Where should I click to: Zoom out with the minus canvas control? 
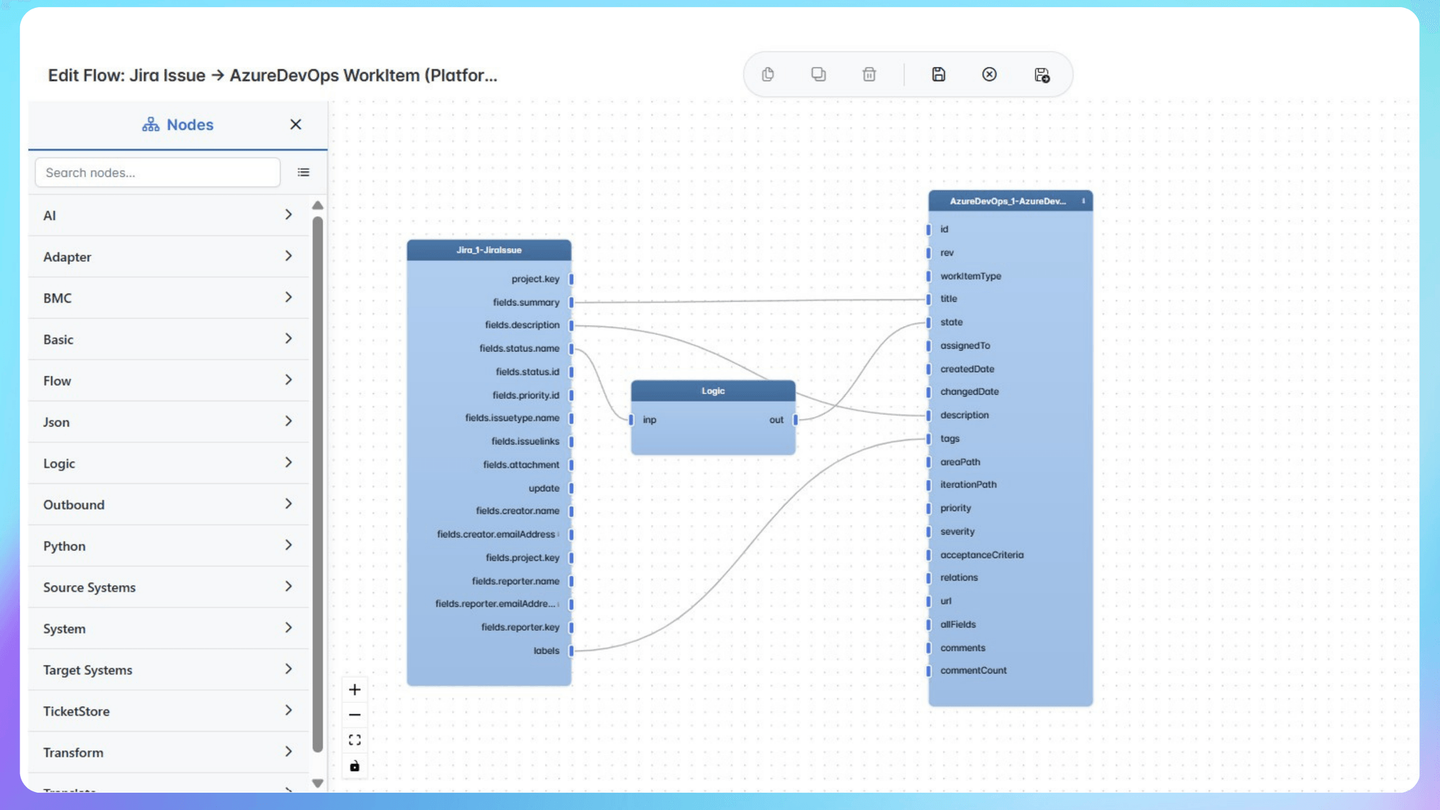click(354, 715)
